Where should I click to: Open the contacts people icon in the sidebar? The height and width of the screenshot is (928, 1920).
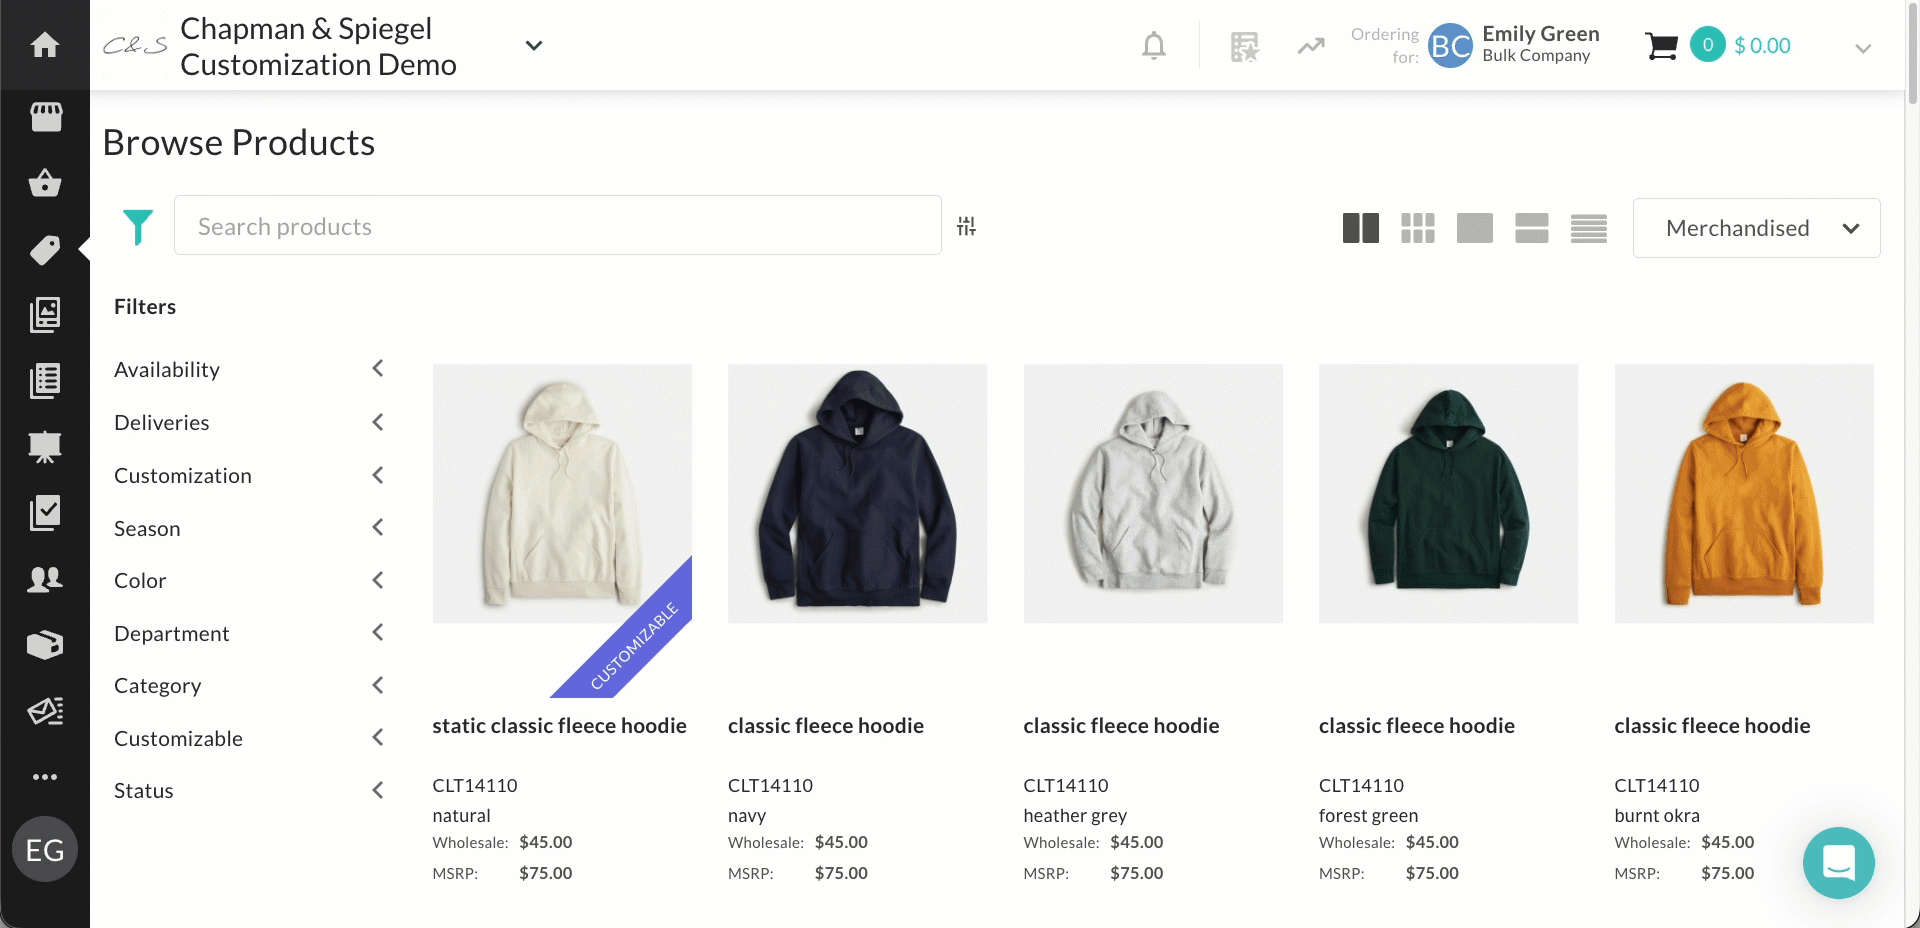(44, 579)
